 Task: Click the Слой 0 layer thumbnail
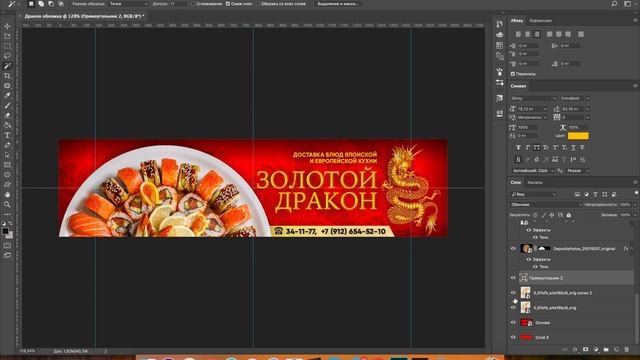[526, 338]
